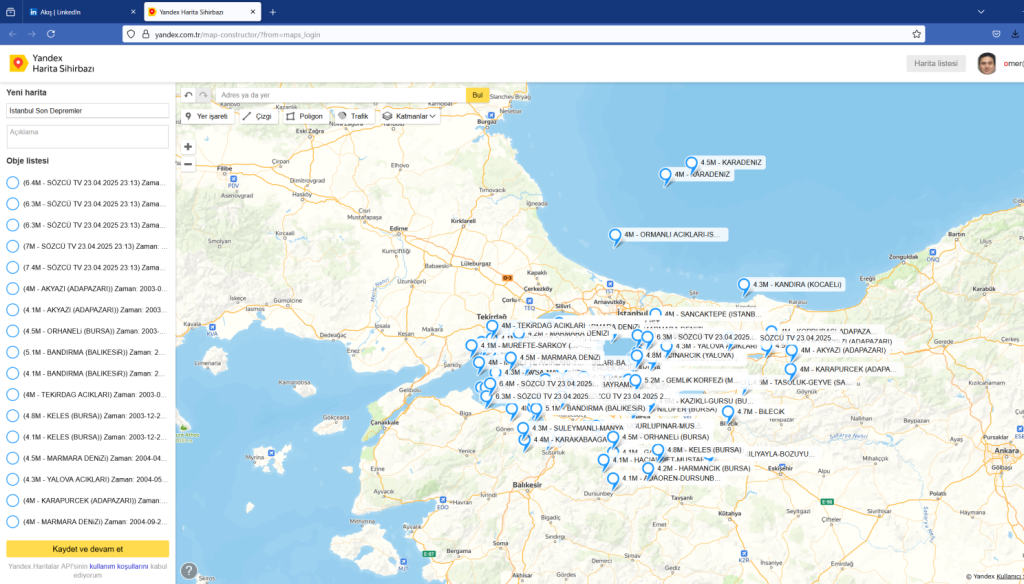Click 'Kaydet ve devam et' button

[x=88, y=549]
